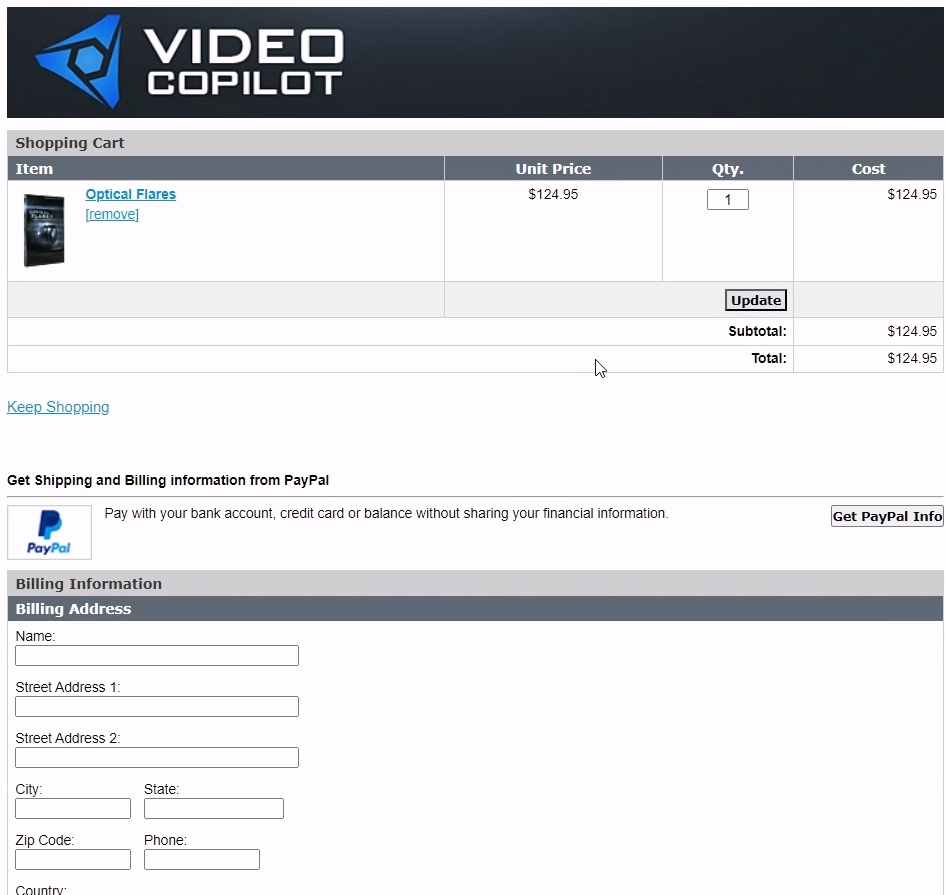Click the Qty. column header

click(x=728, y=168)
